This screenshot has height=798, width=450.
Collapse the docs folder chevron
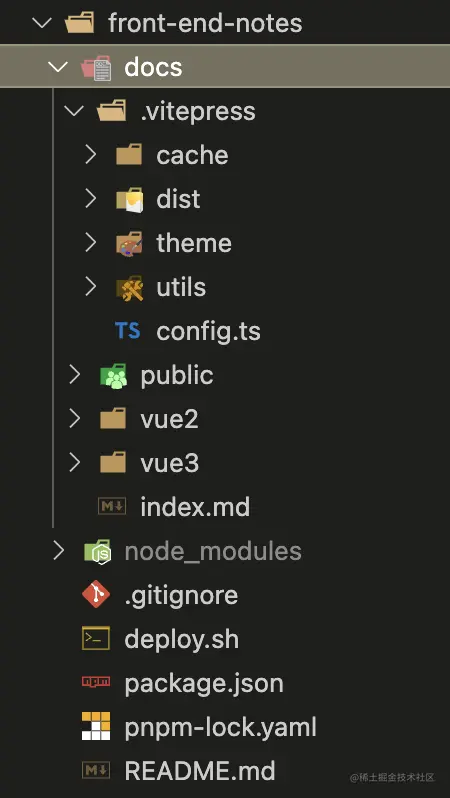(x=58, y=67)
